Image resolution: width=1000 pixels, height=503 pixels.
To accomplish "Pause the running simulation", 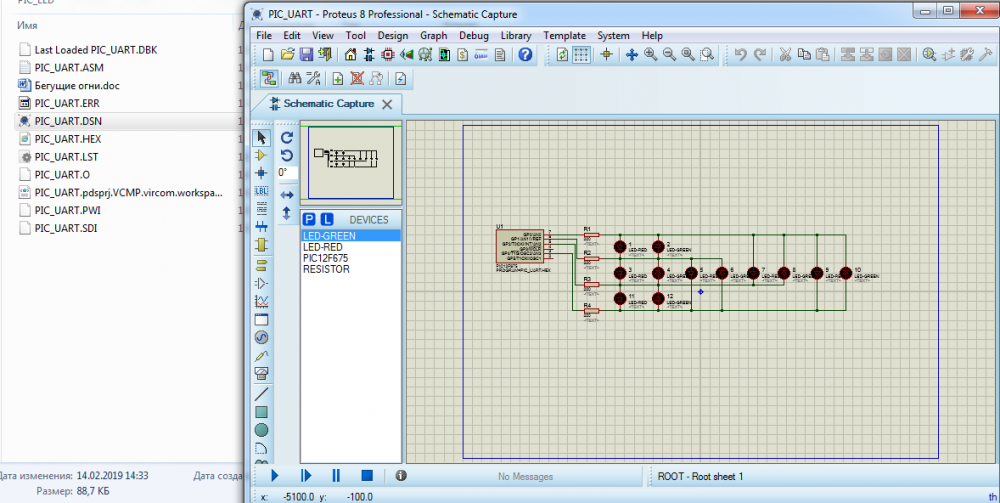I will [x=336, y=476].
